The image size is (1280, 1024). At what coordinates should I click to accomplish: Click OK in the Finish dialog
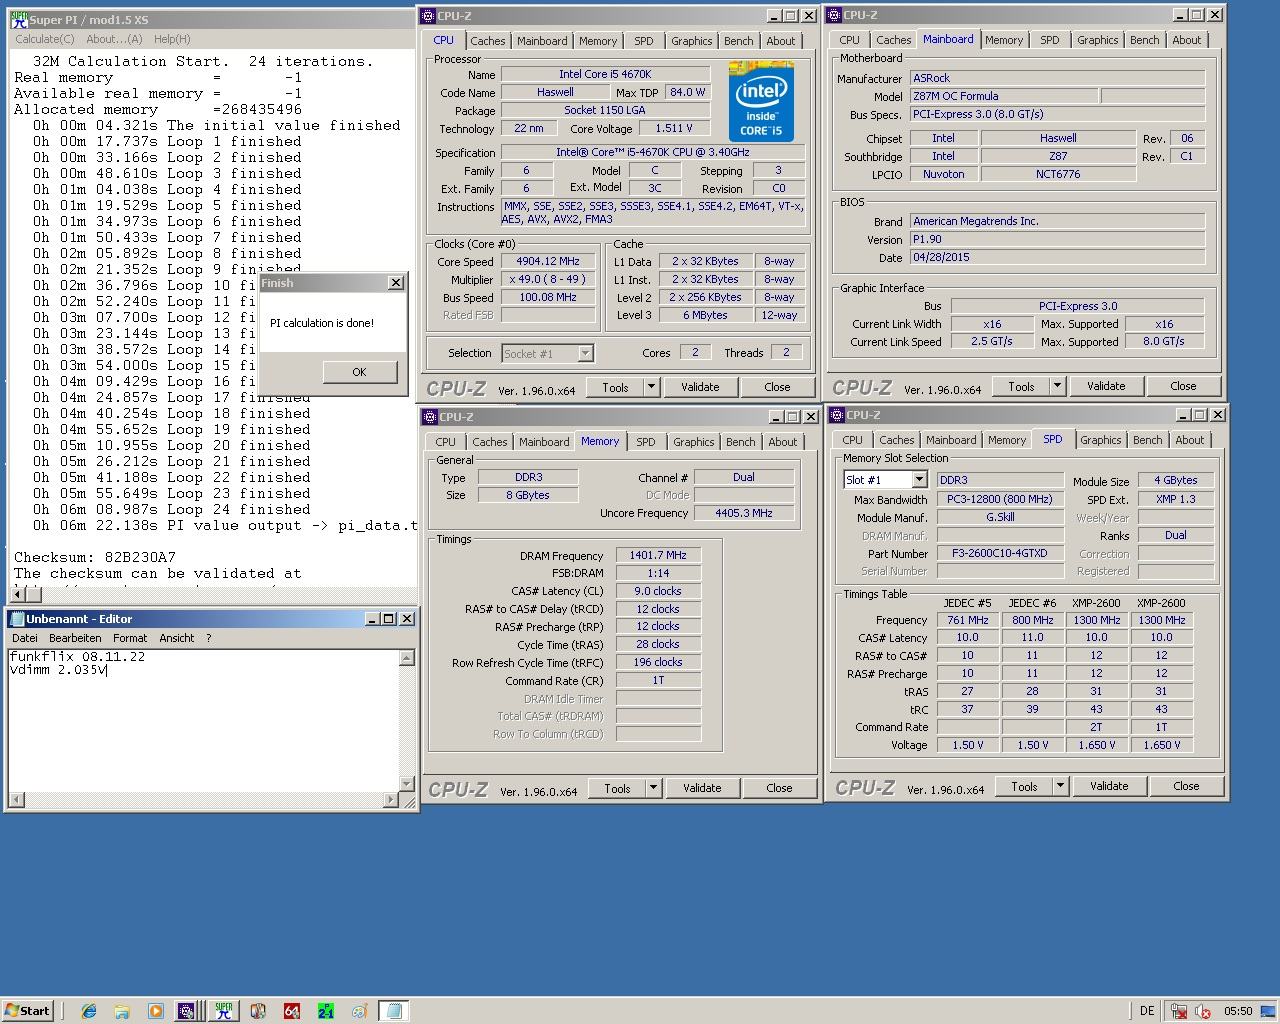tap(359, 372)
